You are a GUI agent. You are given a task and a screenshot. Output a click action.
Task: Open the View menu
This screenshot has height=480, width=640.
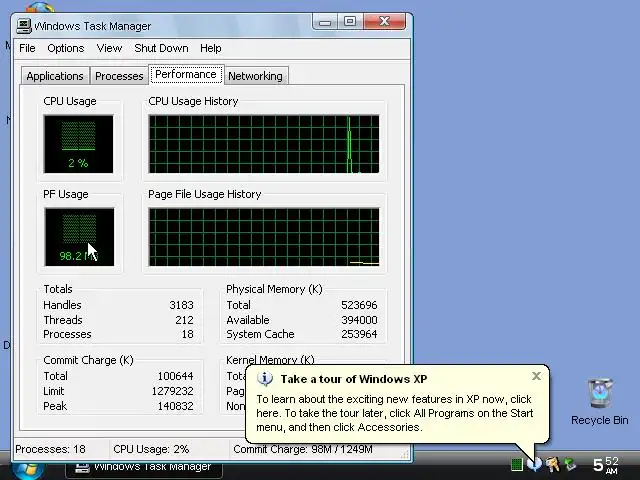(x=109, y=48)
